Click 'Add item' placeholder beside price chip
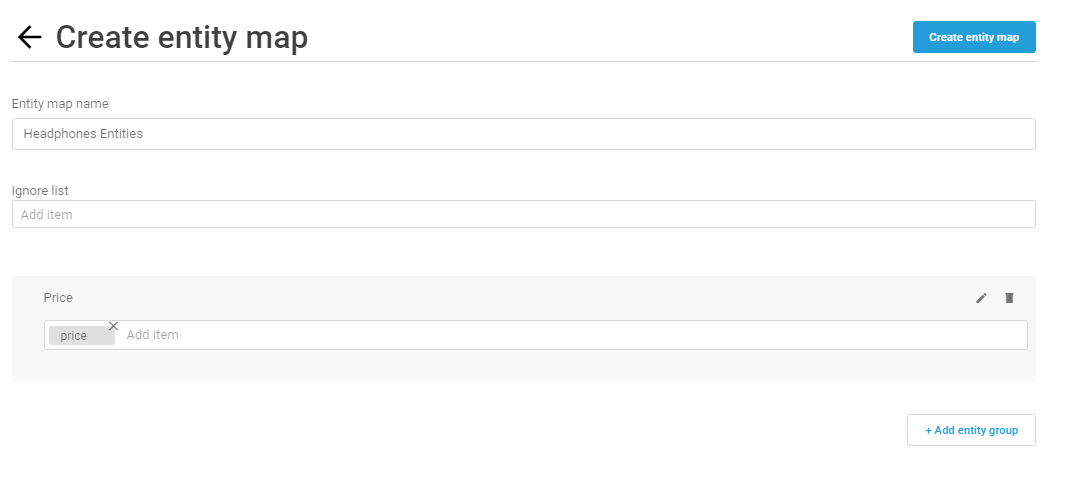The width and height of the screenshot is (1071, 498). coord(152,335)
